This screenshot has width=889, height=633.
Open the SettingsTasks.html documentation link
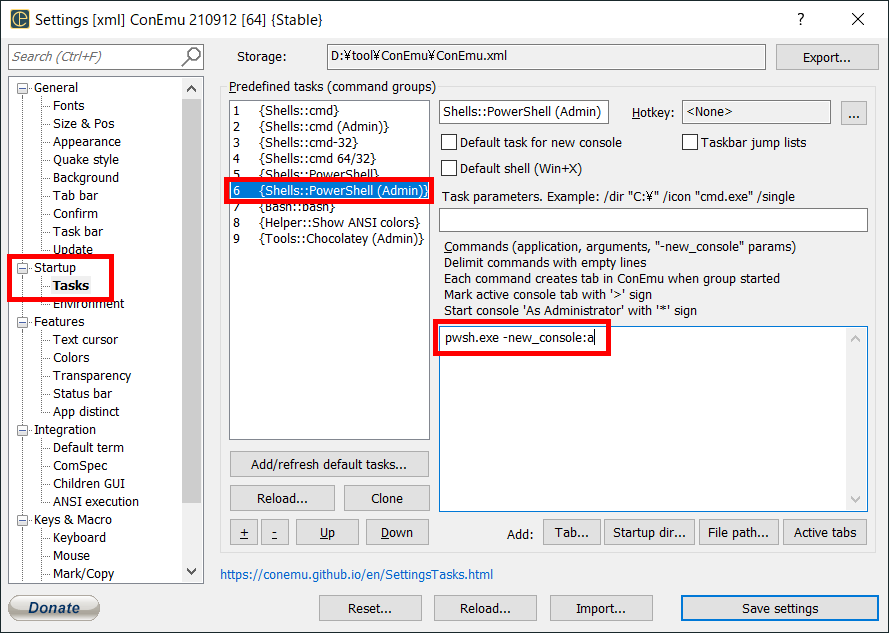pos(357,575)
